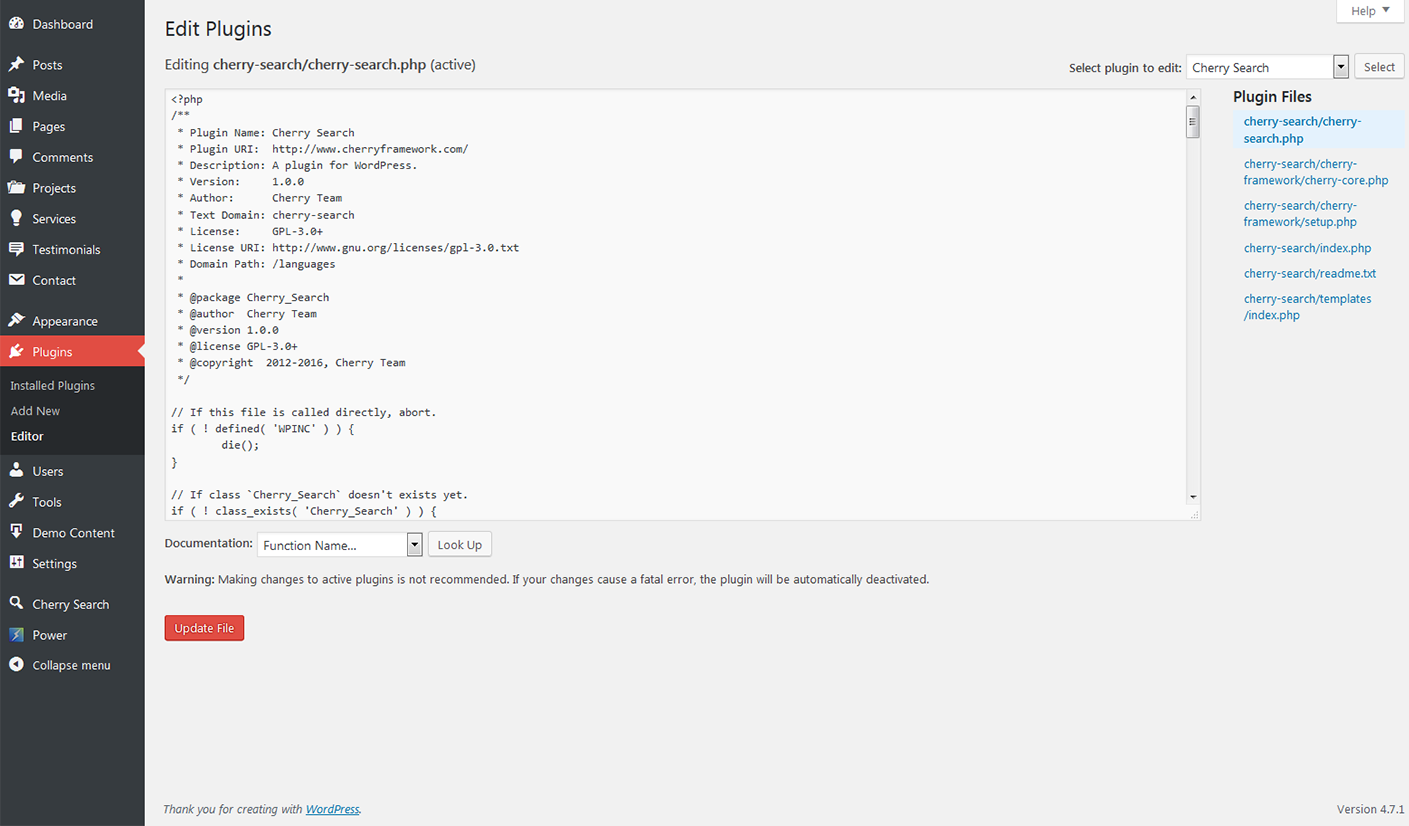The image size is (1409, 826).
Task: Click the Posts pushpin icon
Action: [x=16, y=65]
